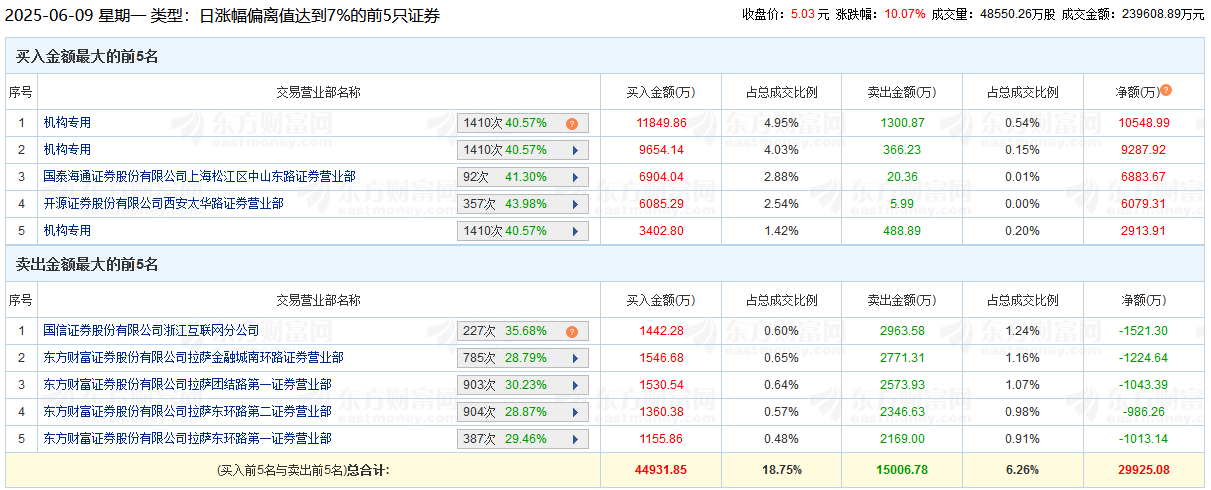Open 国泰海通证券上海松江区中山东路 branch link
This screenshot has width=1211, height=490.
(x=199, y=176)
